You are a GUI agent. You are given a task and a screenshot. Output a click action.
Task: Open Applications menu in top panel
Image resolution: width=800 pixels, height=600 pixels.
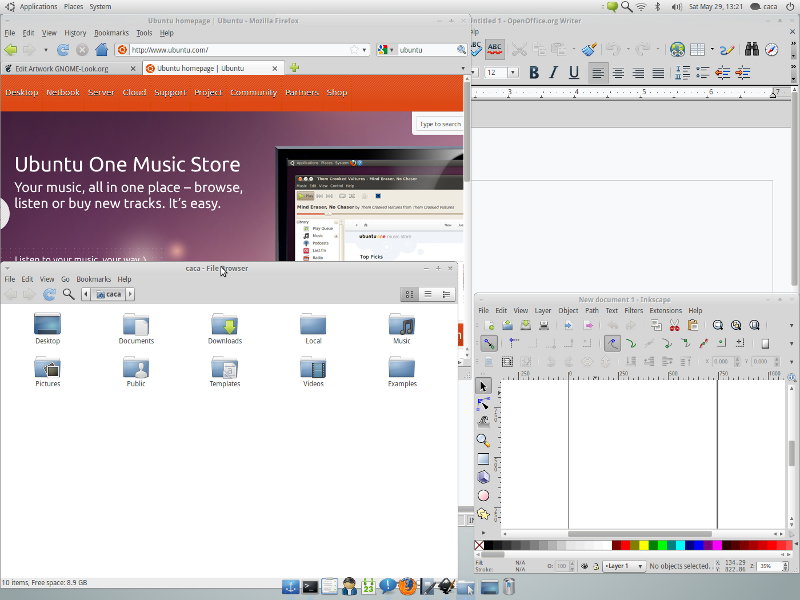tap(38, 7)
